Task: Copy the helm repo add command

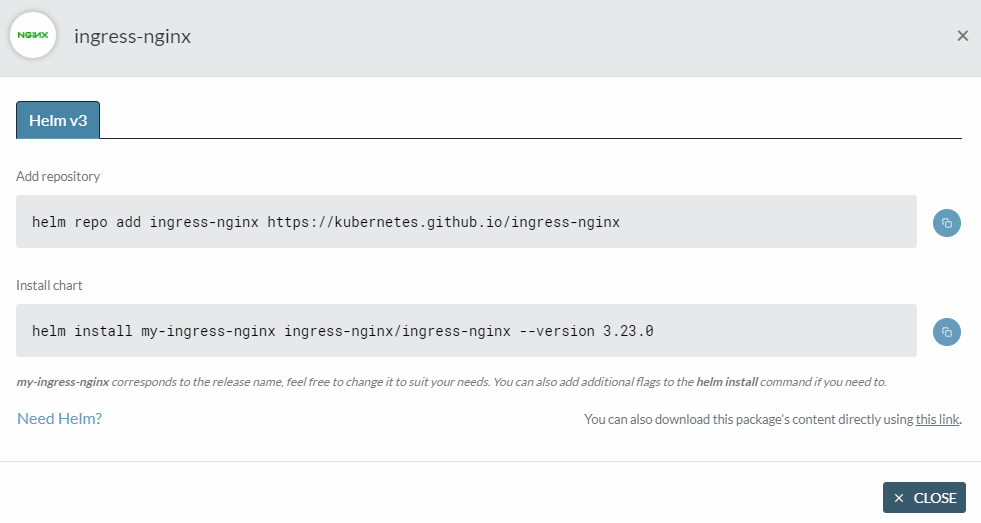Action: point(947,223)
